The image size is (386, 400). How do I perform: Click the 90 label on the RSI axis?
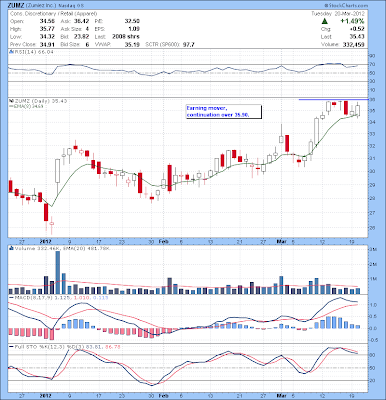(373, 56)
